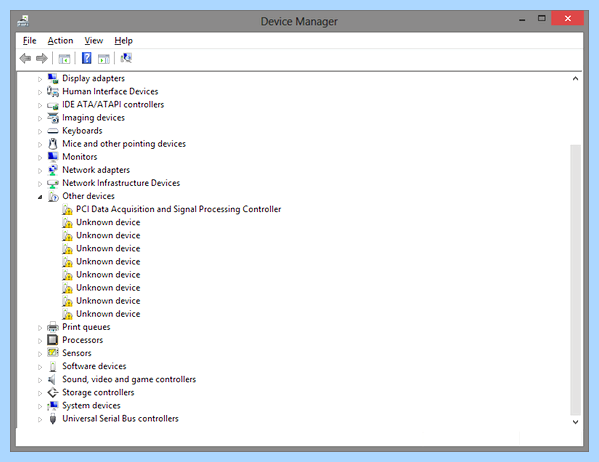This screenshot has width=599, height=462.
Task: Open the File menu
Action: pyautogui.click(x=29, y=41)
